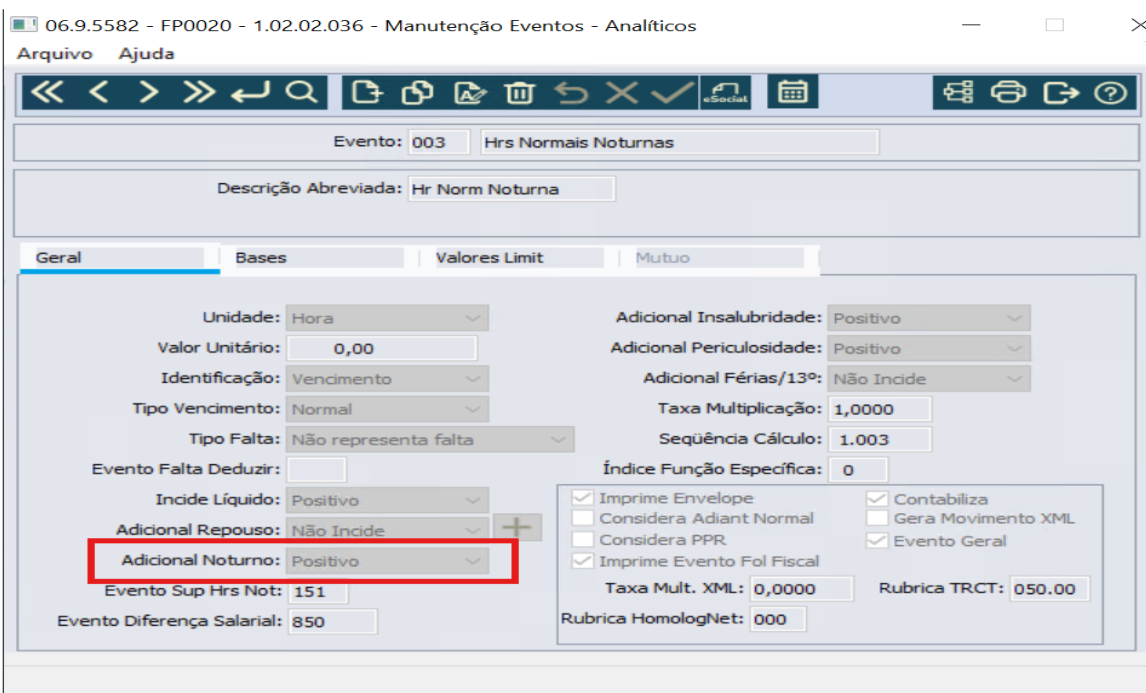Open the Adicional Periculosidade dropdown
The width and height of the screenshot is (1146, 693).
(x=929, y=349)
